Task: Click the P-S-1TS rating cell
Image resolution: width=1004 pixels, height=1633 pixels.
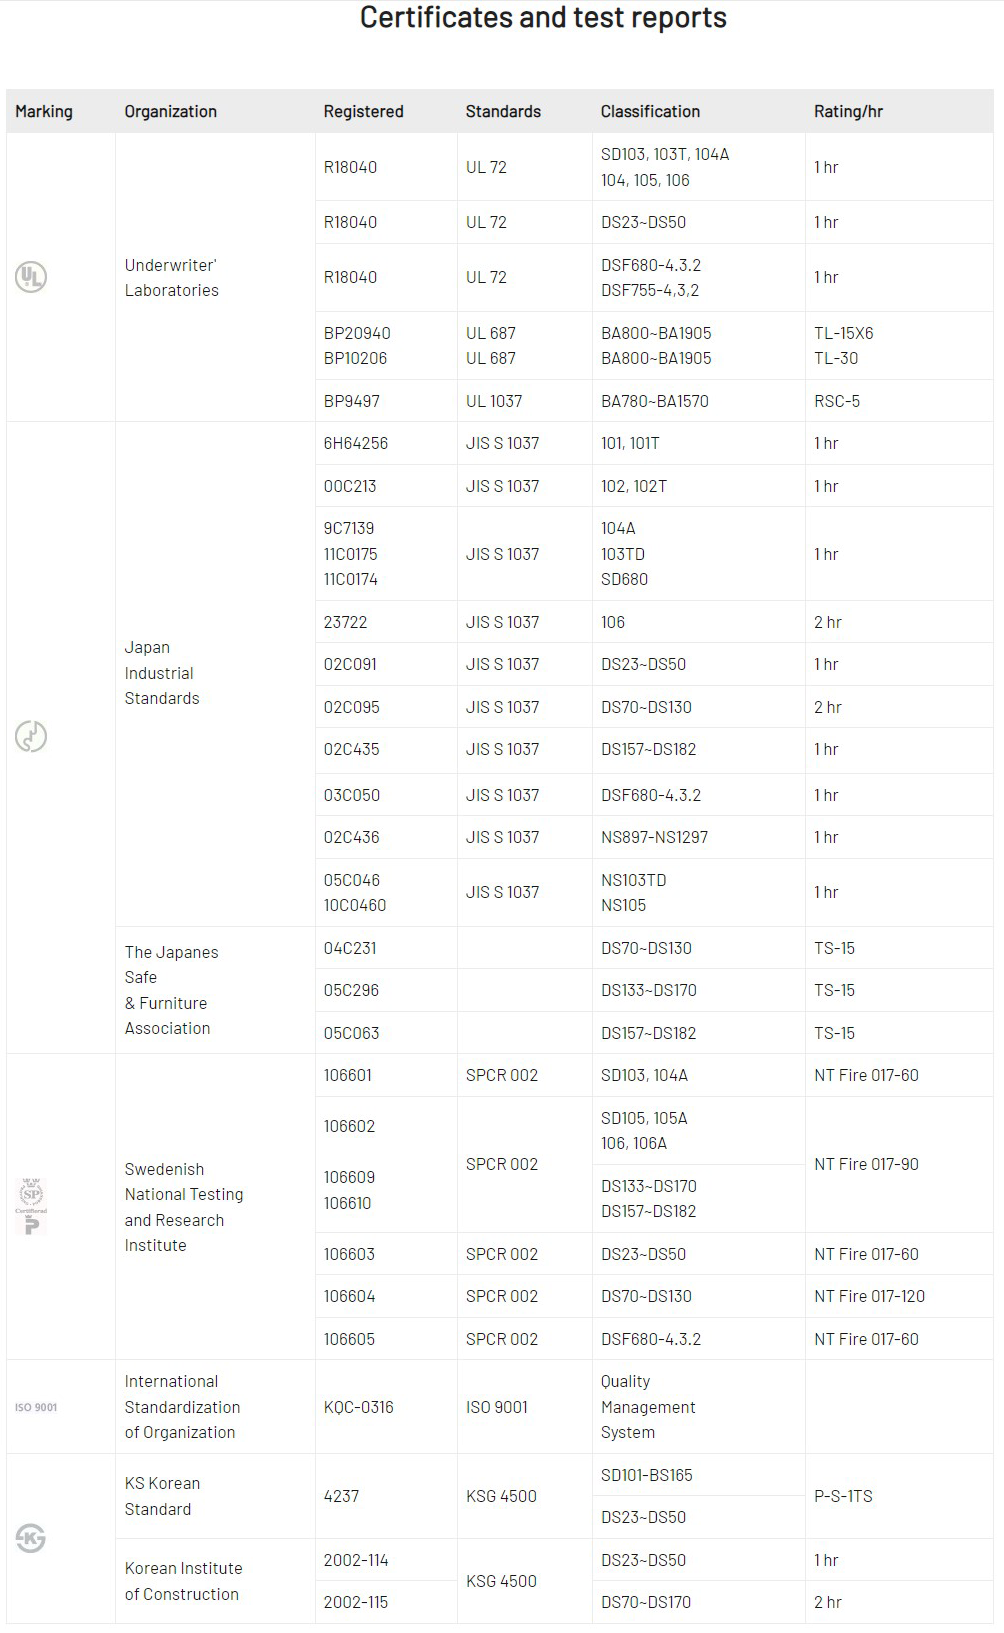Action: [x=843, y=1496]
